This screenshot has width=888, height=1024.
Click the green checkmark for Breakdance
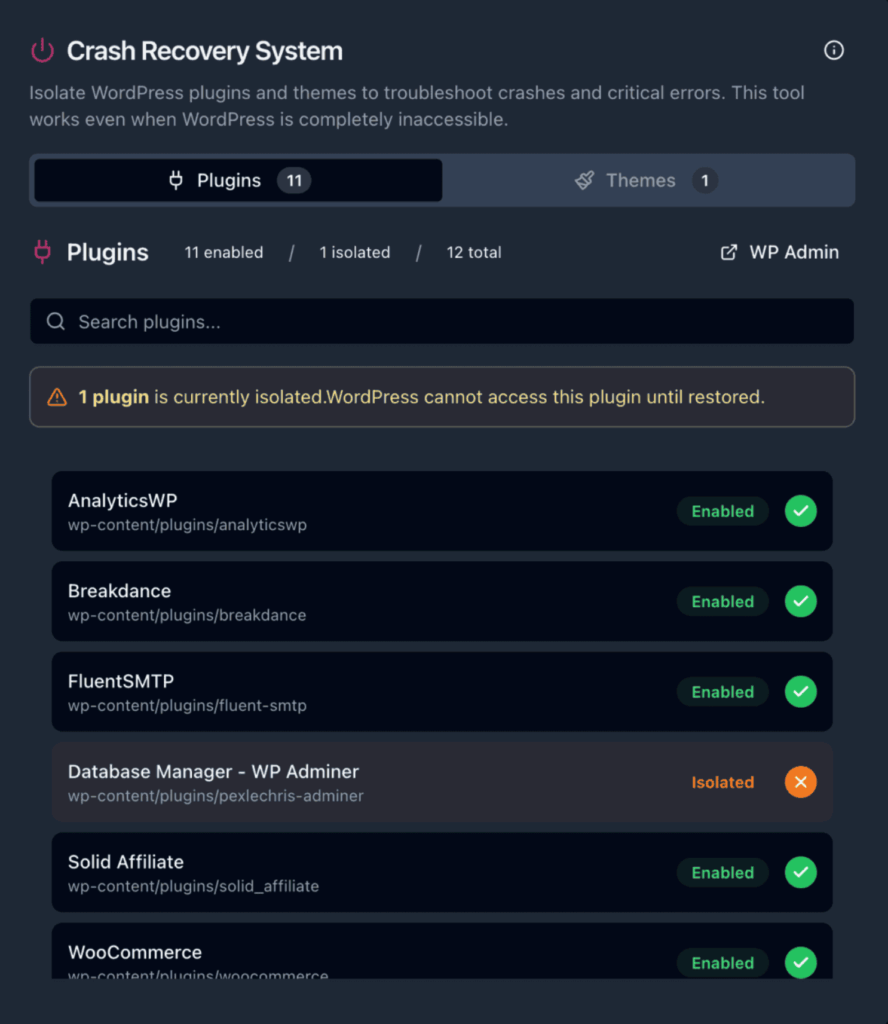click(x=800, y=601)
